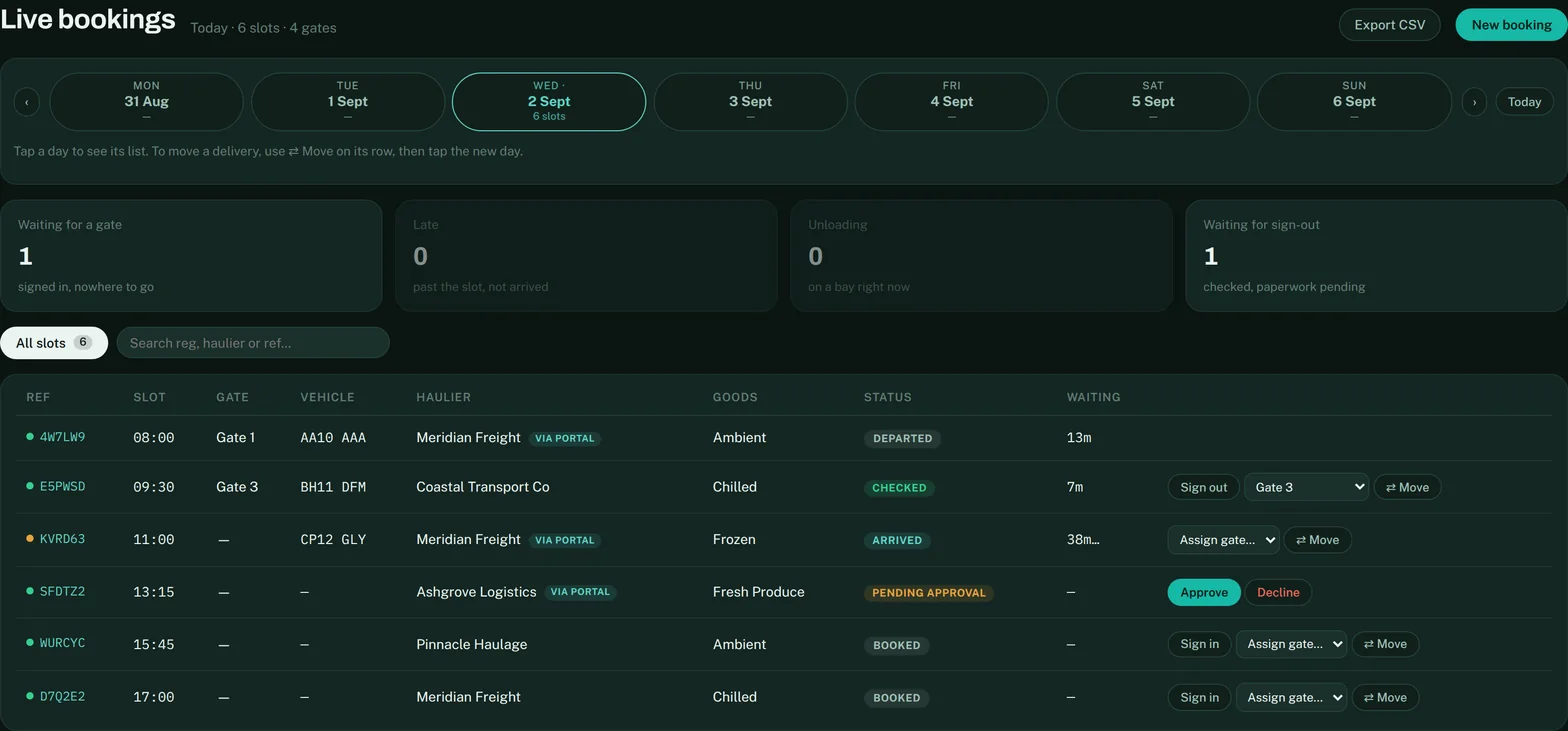Select Tue 1 Sept day tab
Screen dimensions: 1568x731
348,102
